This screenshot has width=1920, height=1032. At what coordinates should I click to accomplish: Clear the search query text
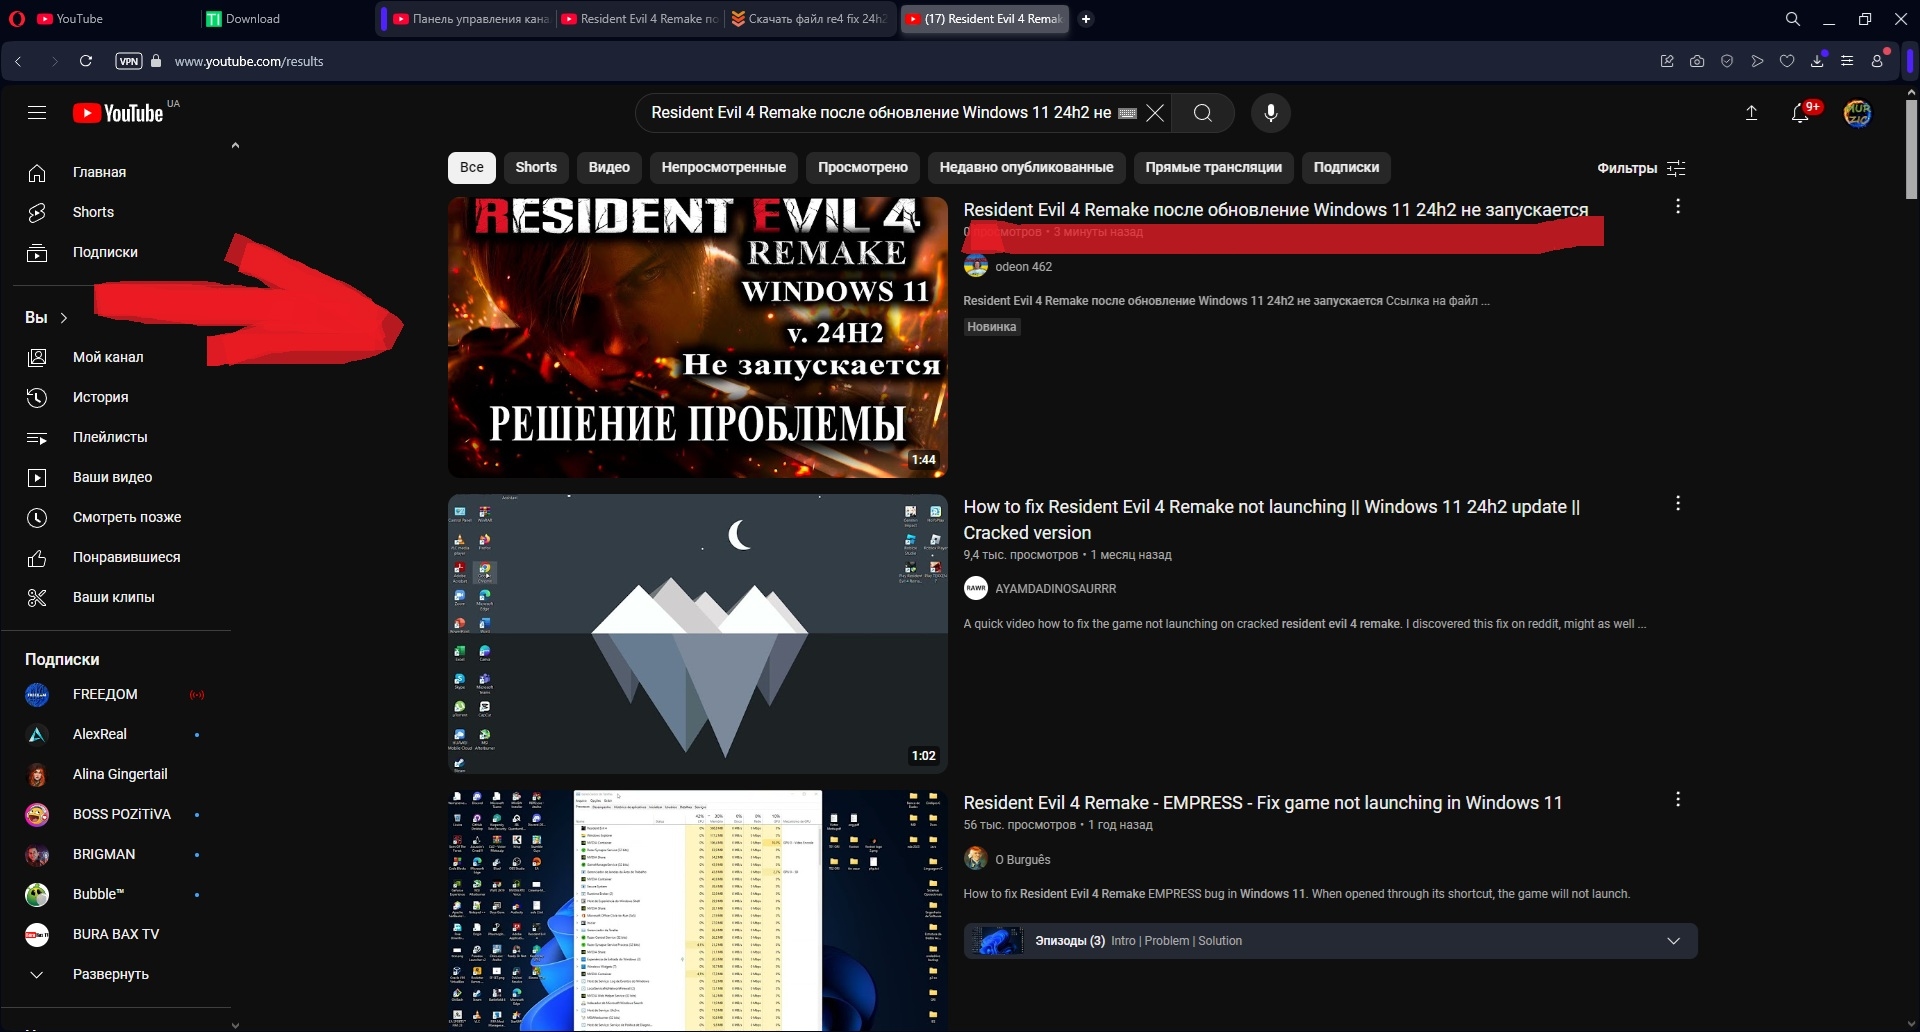coord(1155,113)
